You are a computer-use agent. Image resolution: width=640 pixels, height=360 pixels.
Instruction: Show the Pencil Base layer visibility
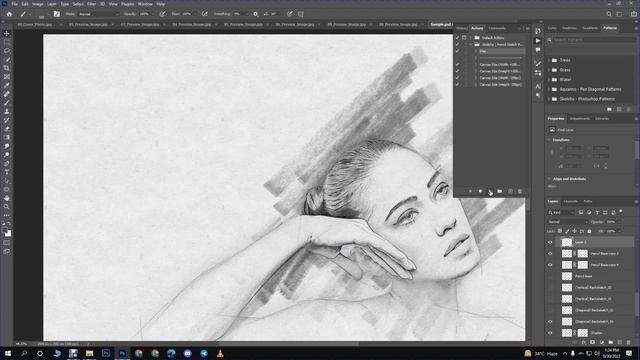pos(550,276)
